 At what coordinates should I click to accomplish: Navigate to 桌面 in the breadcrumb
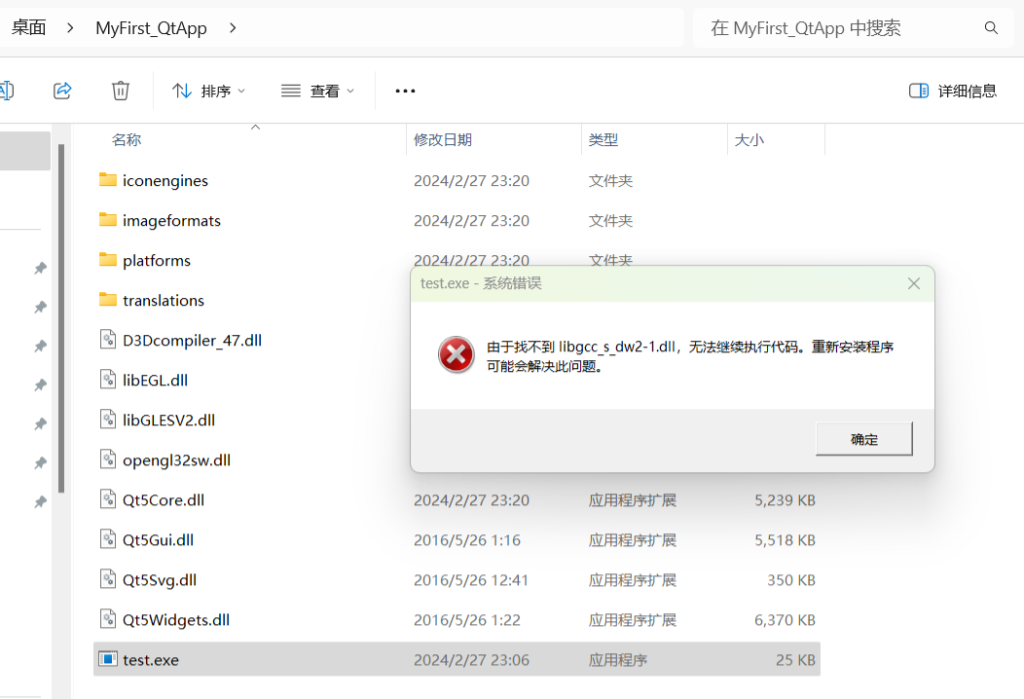pos(29,28)
